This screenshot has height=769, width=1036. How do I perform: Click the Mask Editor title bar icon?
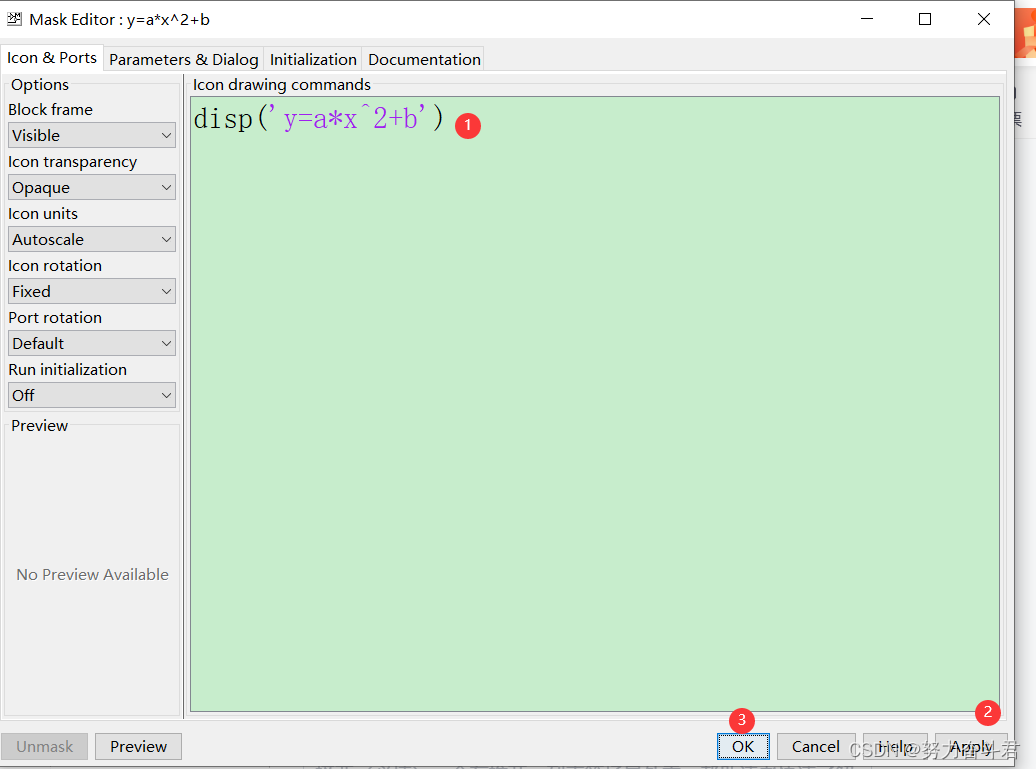point(13,18)
